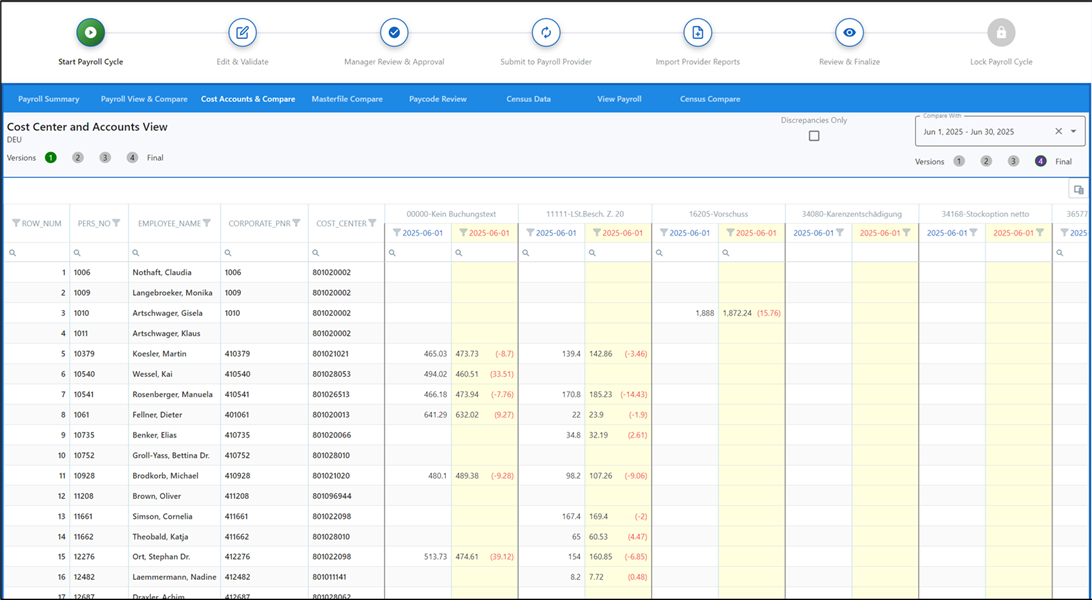
Task: Enable the Discrepancies Only checkbox
Action: click(814, 135)
